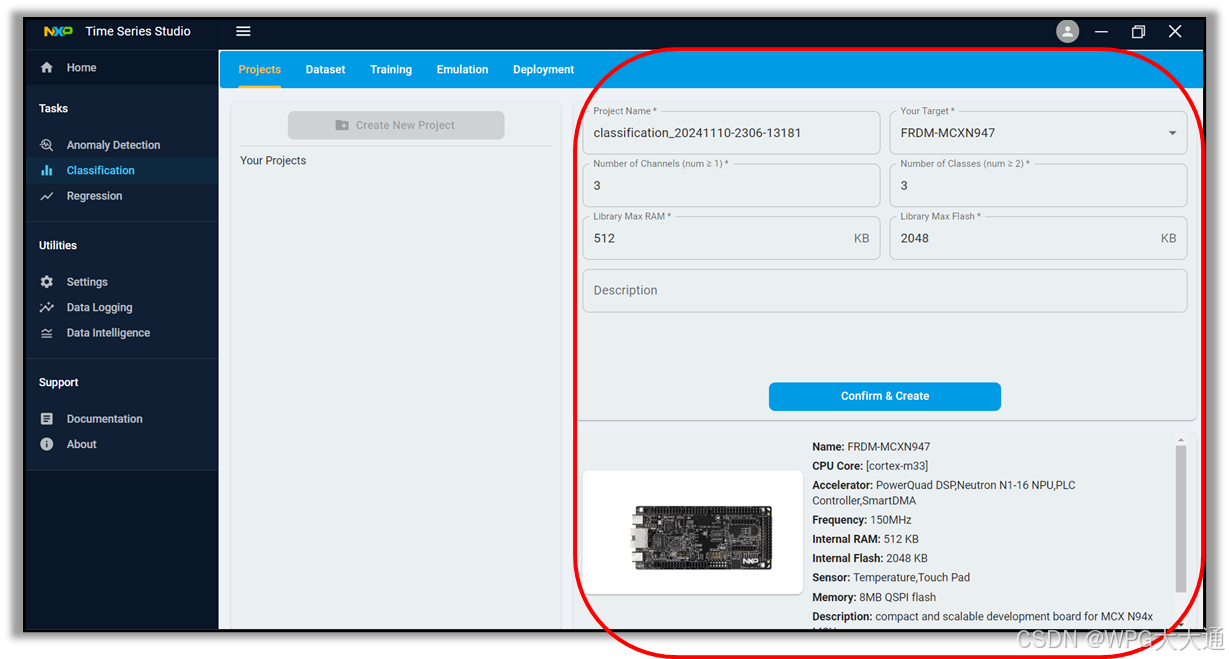Screen dimensions: 1229x659
Task: Open the user account avatar
Action: (x=1068, y=32)
